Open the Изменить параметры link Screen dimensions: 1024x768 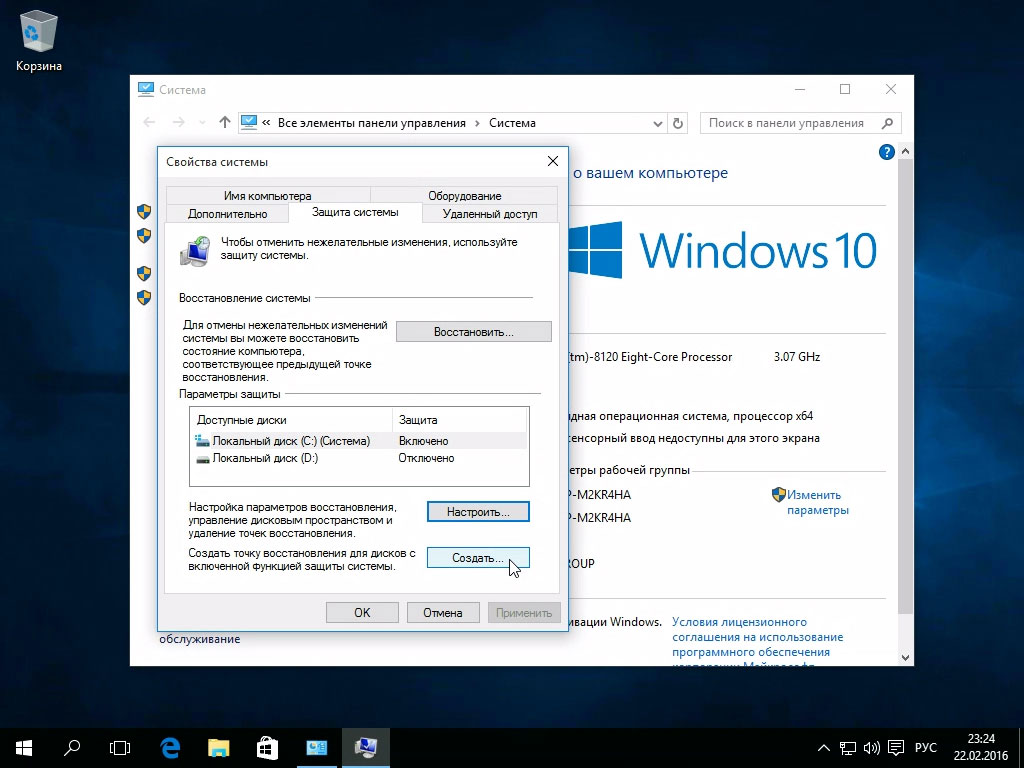click(x=817, y=502)
